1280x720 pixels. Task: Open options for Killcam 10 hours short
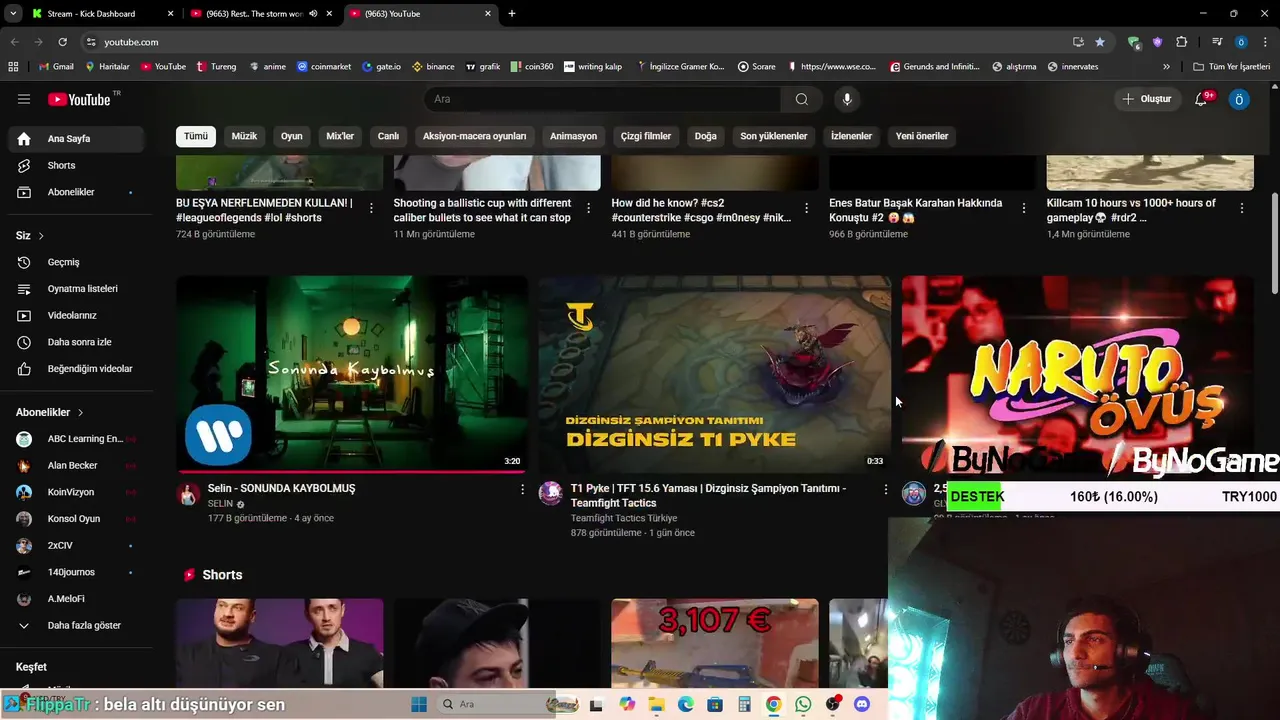[x=1241, y=208]
